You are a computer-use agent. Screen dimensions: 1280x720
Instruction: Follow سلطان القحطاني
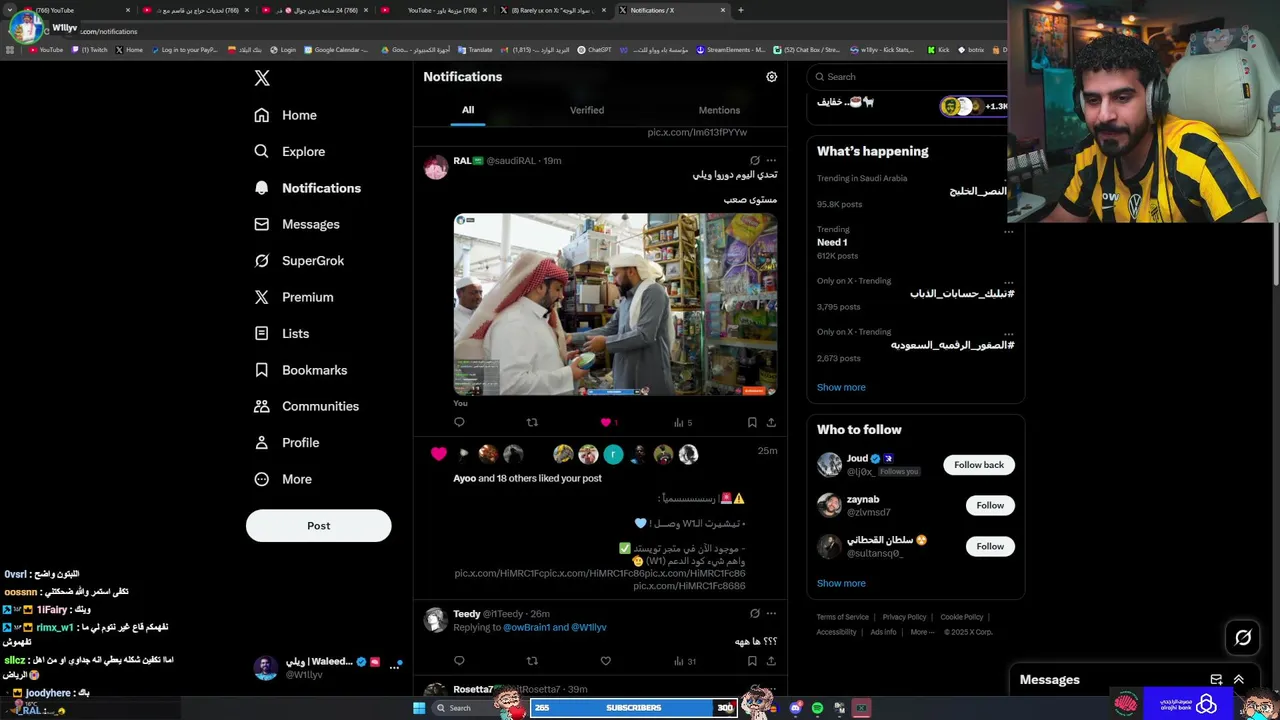(x=990, y=546)
